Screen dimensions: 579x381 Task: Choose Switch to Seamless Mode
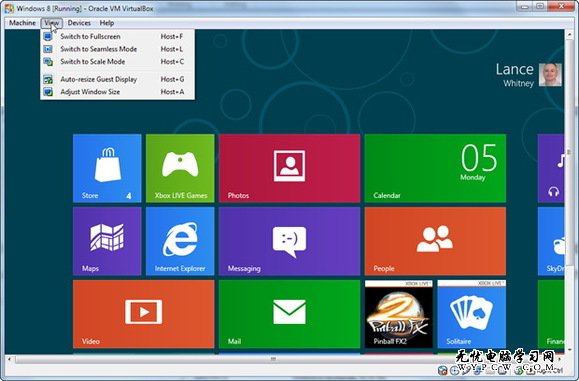pyautogui.click(x=117, y=49)
